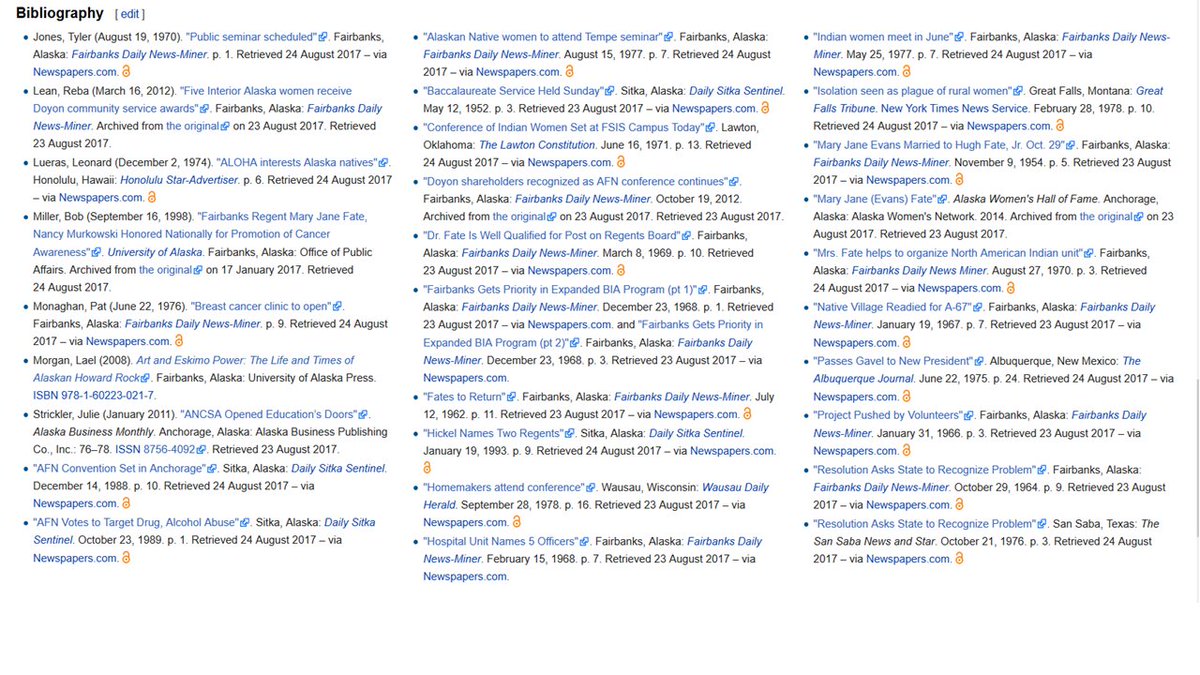
Task: Open 'Fairbanks Gets Priority in Expanded BIA Program (pt 2)'
Action: [593, 333]
